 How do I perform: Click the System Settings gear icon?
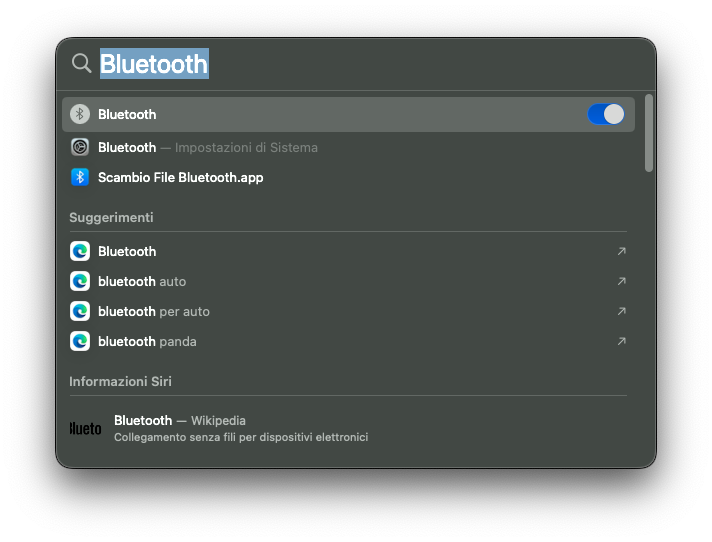[x=80, y=147]
